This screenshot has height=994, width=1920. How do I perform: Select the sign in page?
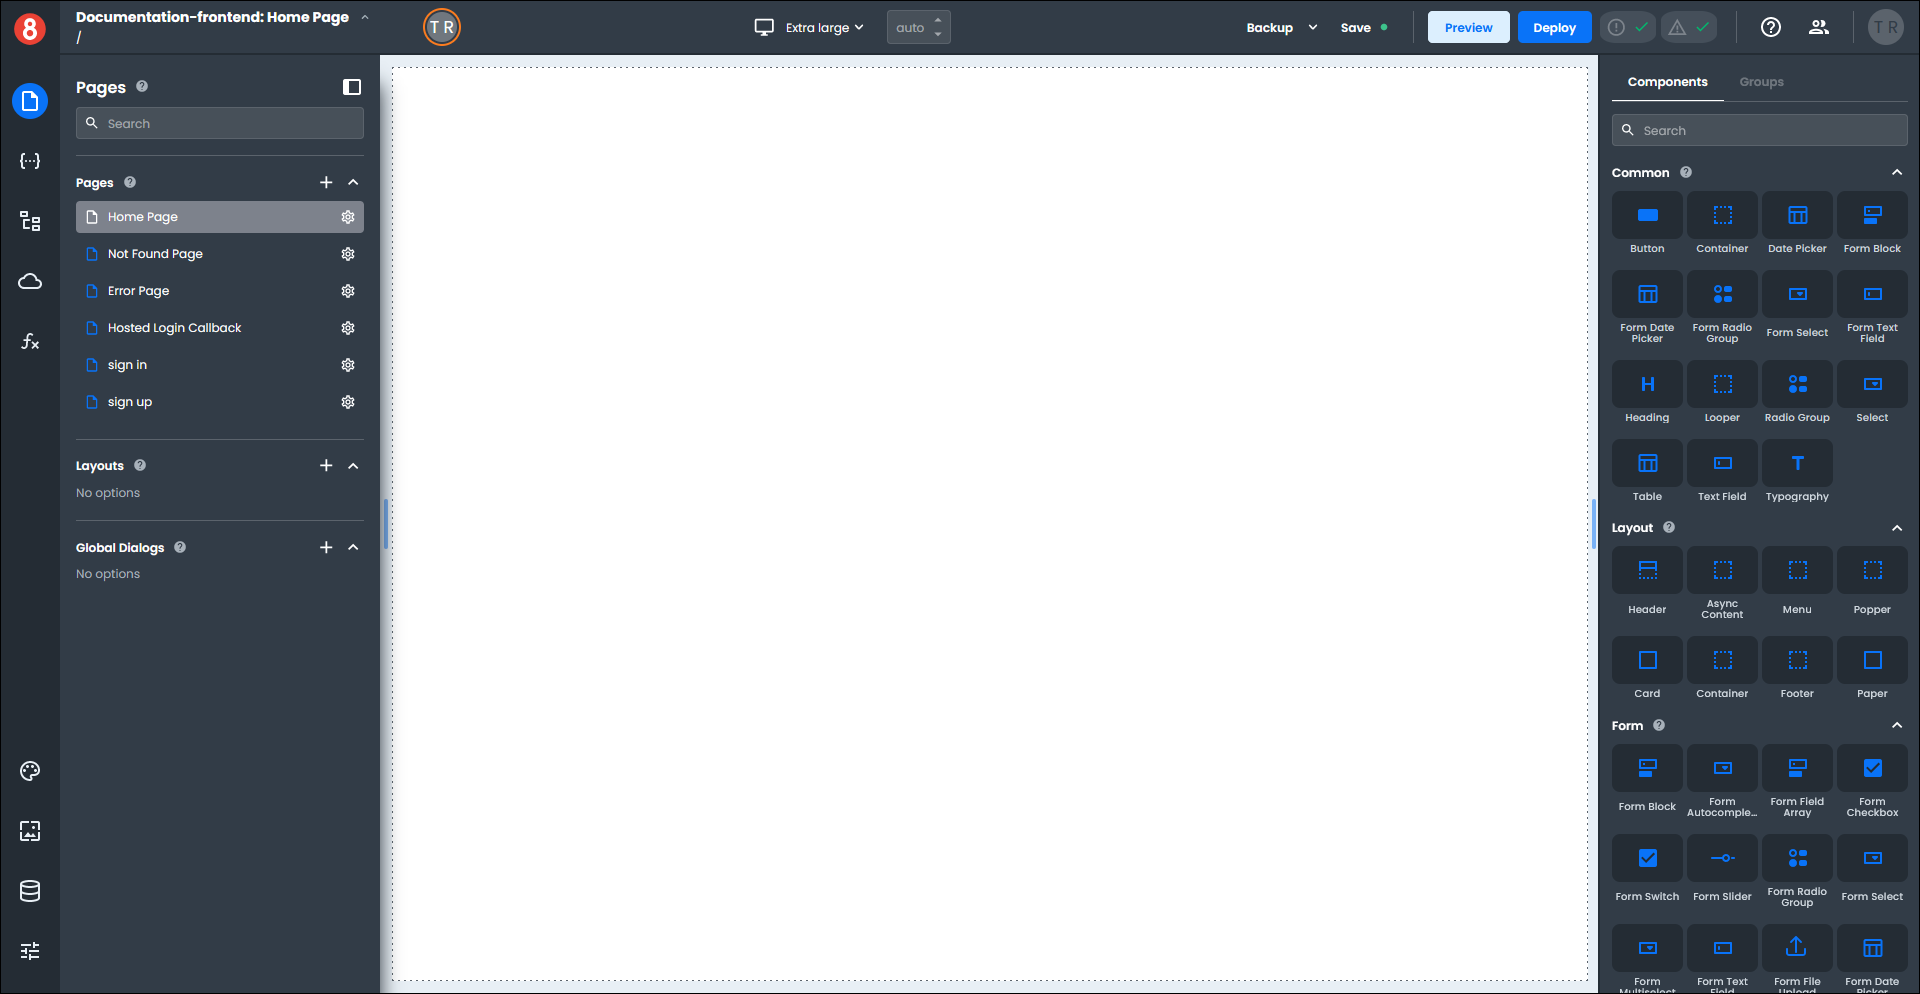pyautogui.click(x=127, y=365)
